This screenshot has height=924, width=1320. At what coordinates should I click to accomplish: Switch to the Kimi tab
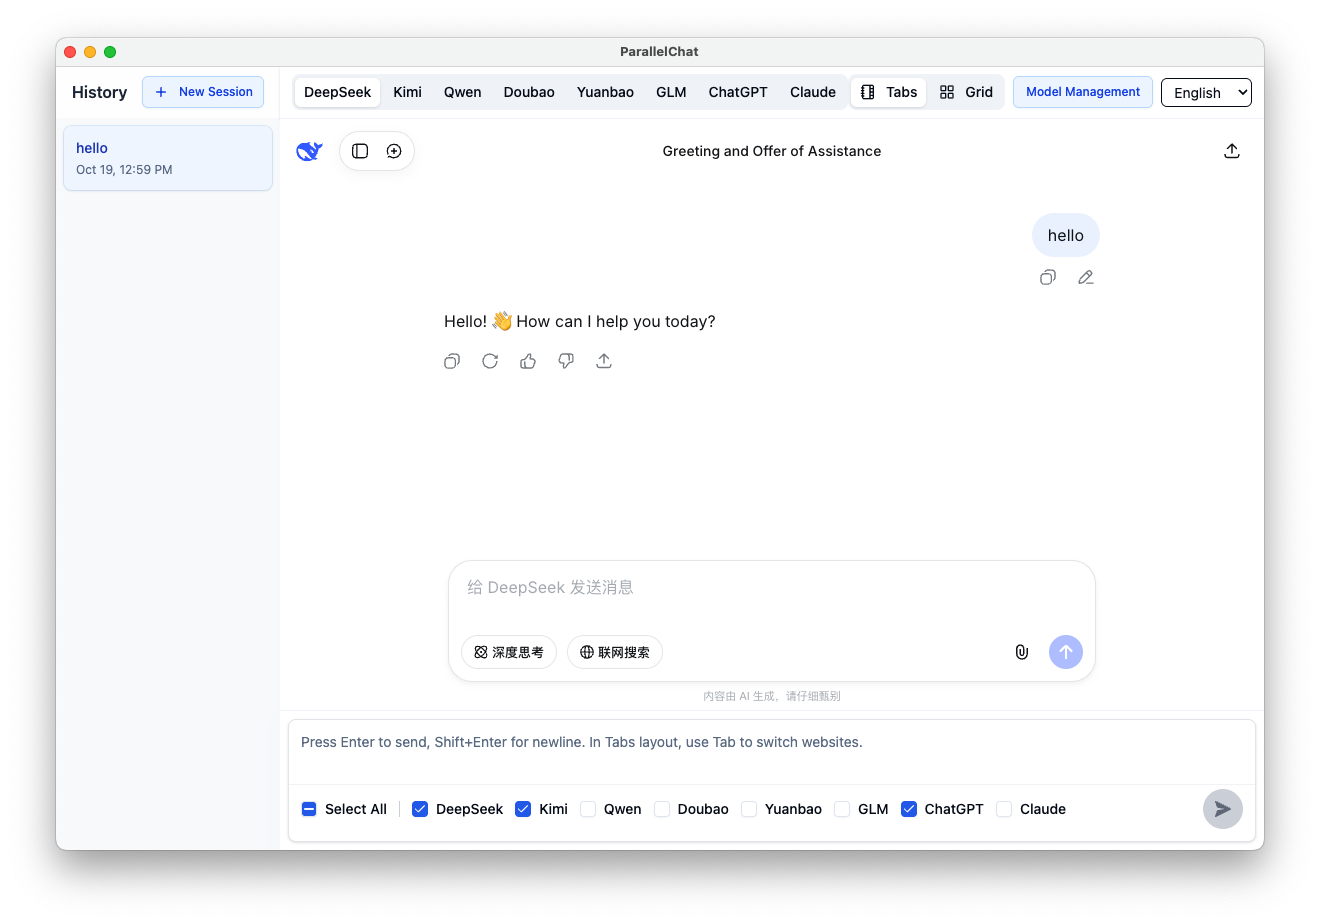[x=407, y=92]
